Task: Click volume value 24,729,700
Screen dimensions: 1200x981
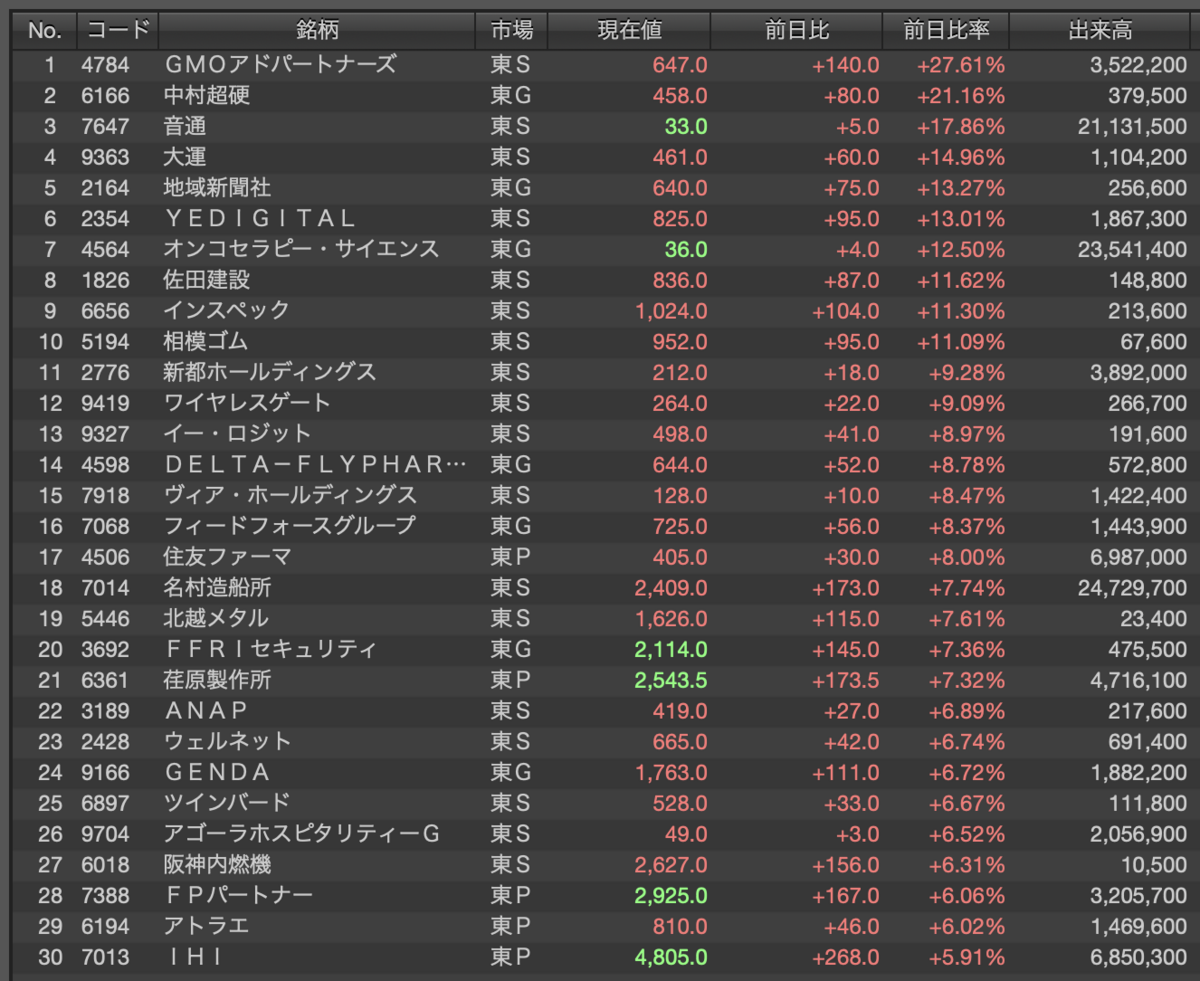Action: tap(1132, 588)
